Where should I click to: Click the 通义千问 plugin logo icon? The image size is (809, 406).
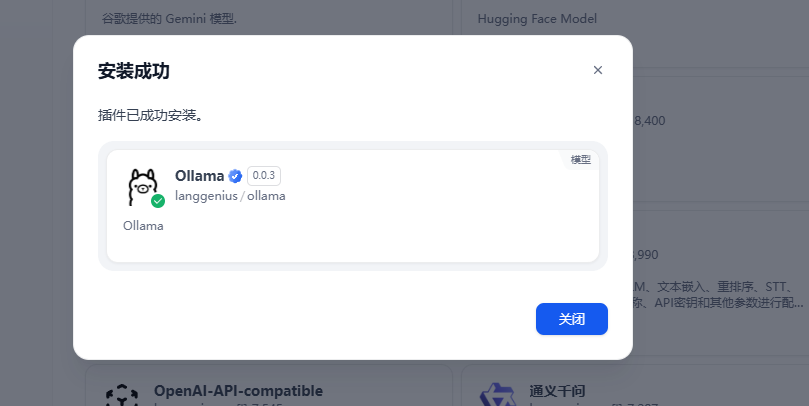click(x=497, y=395)
